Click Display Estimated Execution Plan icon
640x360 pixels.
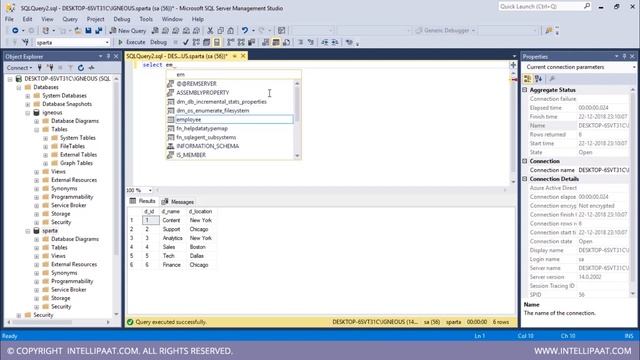[x=196, y=42]
